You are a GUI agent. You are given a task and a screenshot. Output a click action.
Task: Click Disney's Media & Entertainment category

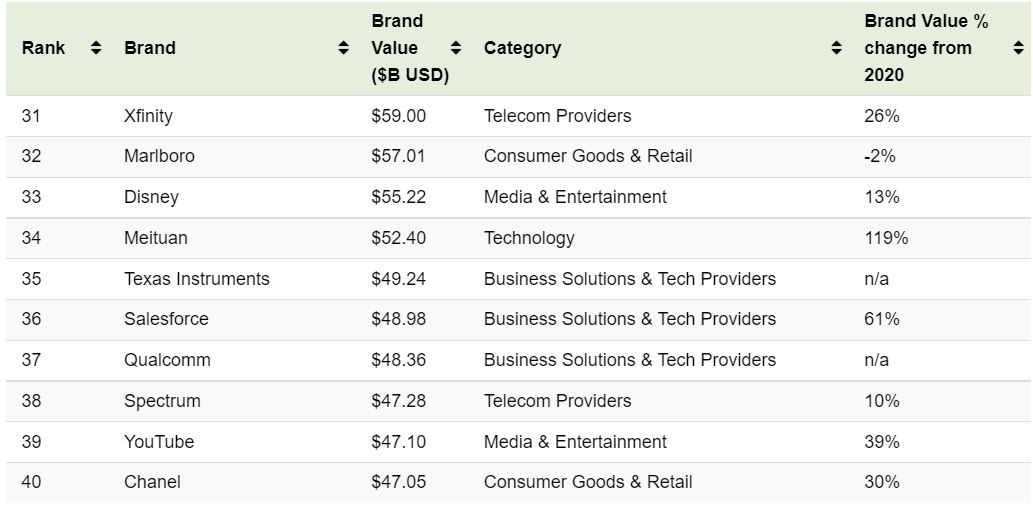(575, 197)
